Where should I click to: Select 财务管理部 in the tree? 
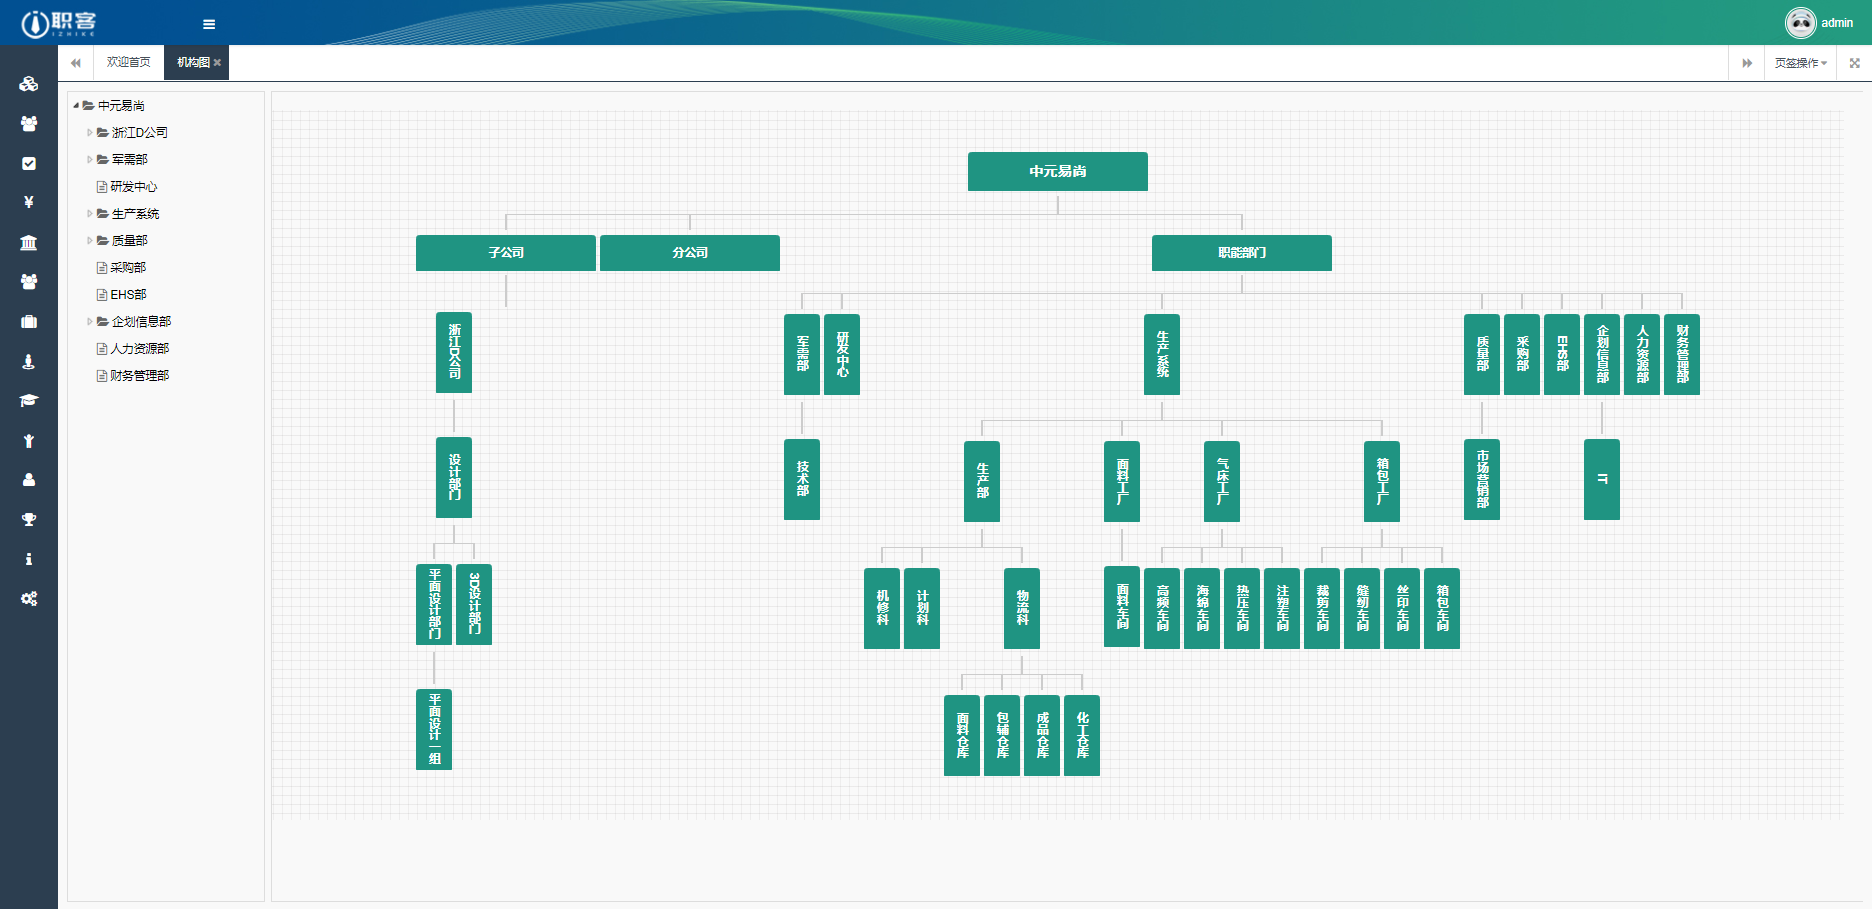[x=139, y=375]
